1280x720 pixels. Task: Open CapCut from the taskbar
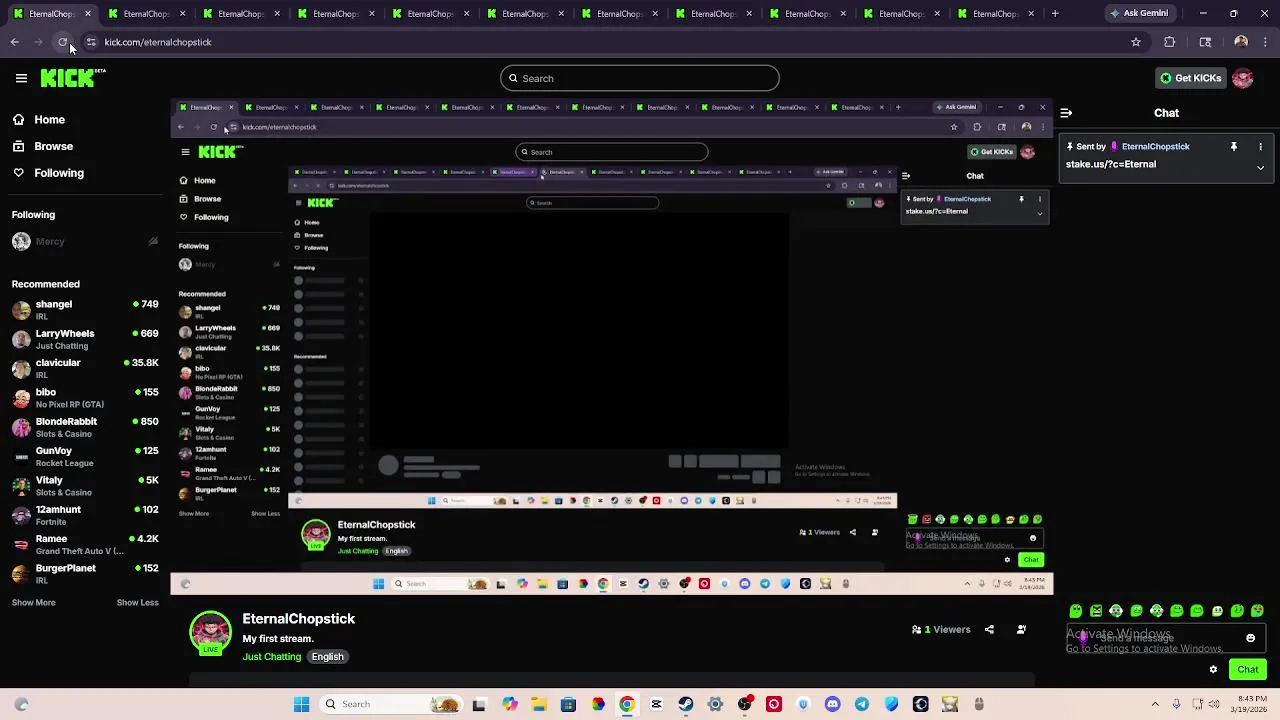(x=656, y=704)
